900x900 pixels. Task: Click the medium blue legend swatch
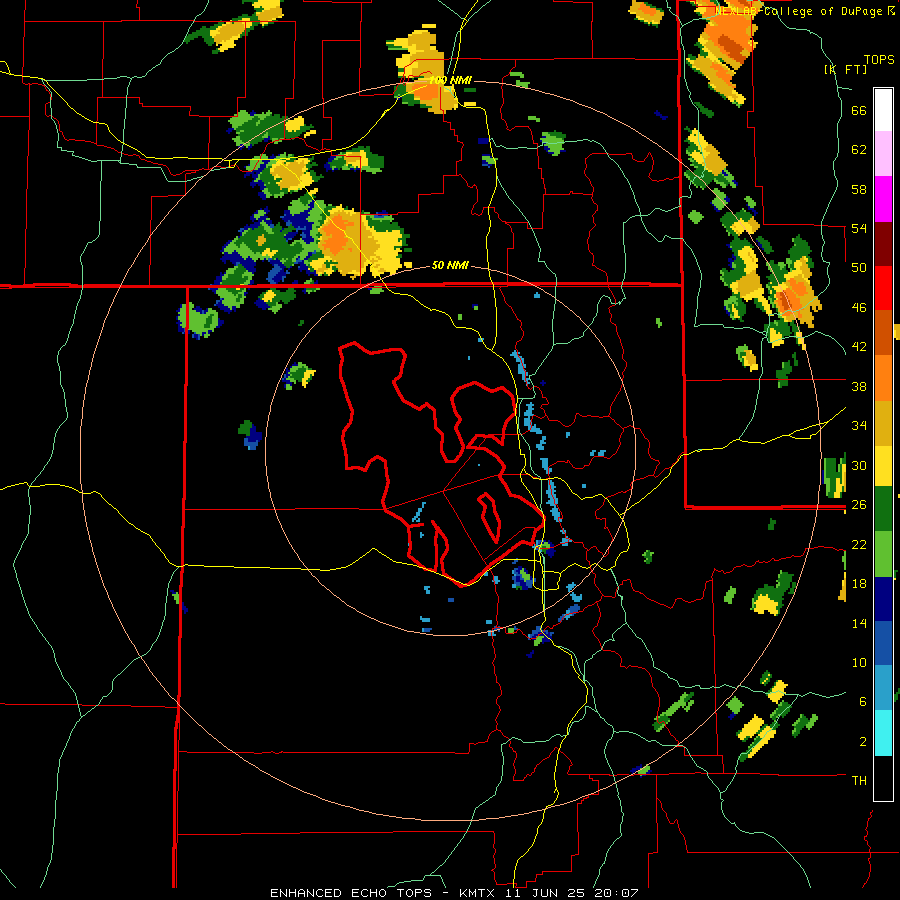tap(883, 643)
